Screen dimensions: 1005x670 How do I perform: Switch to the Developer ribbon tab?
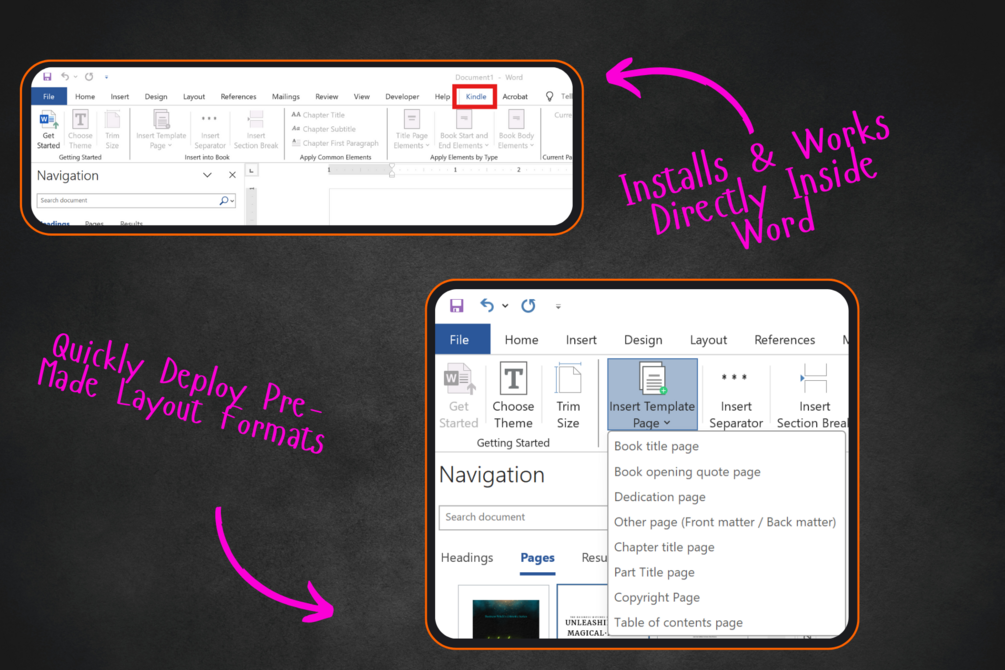click(x=402, y=97)
